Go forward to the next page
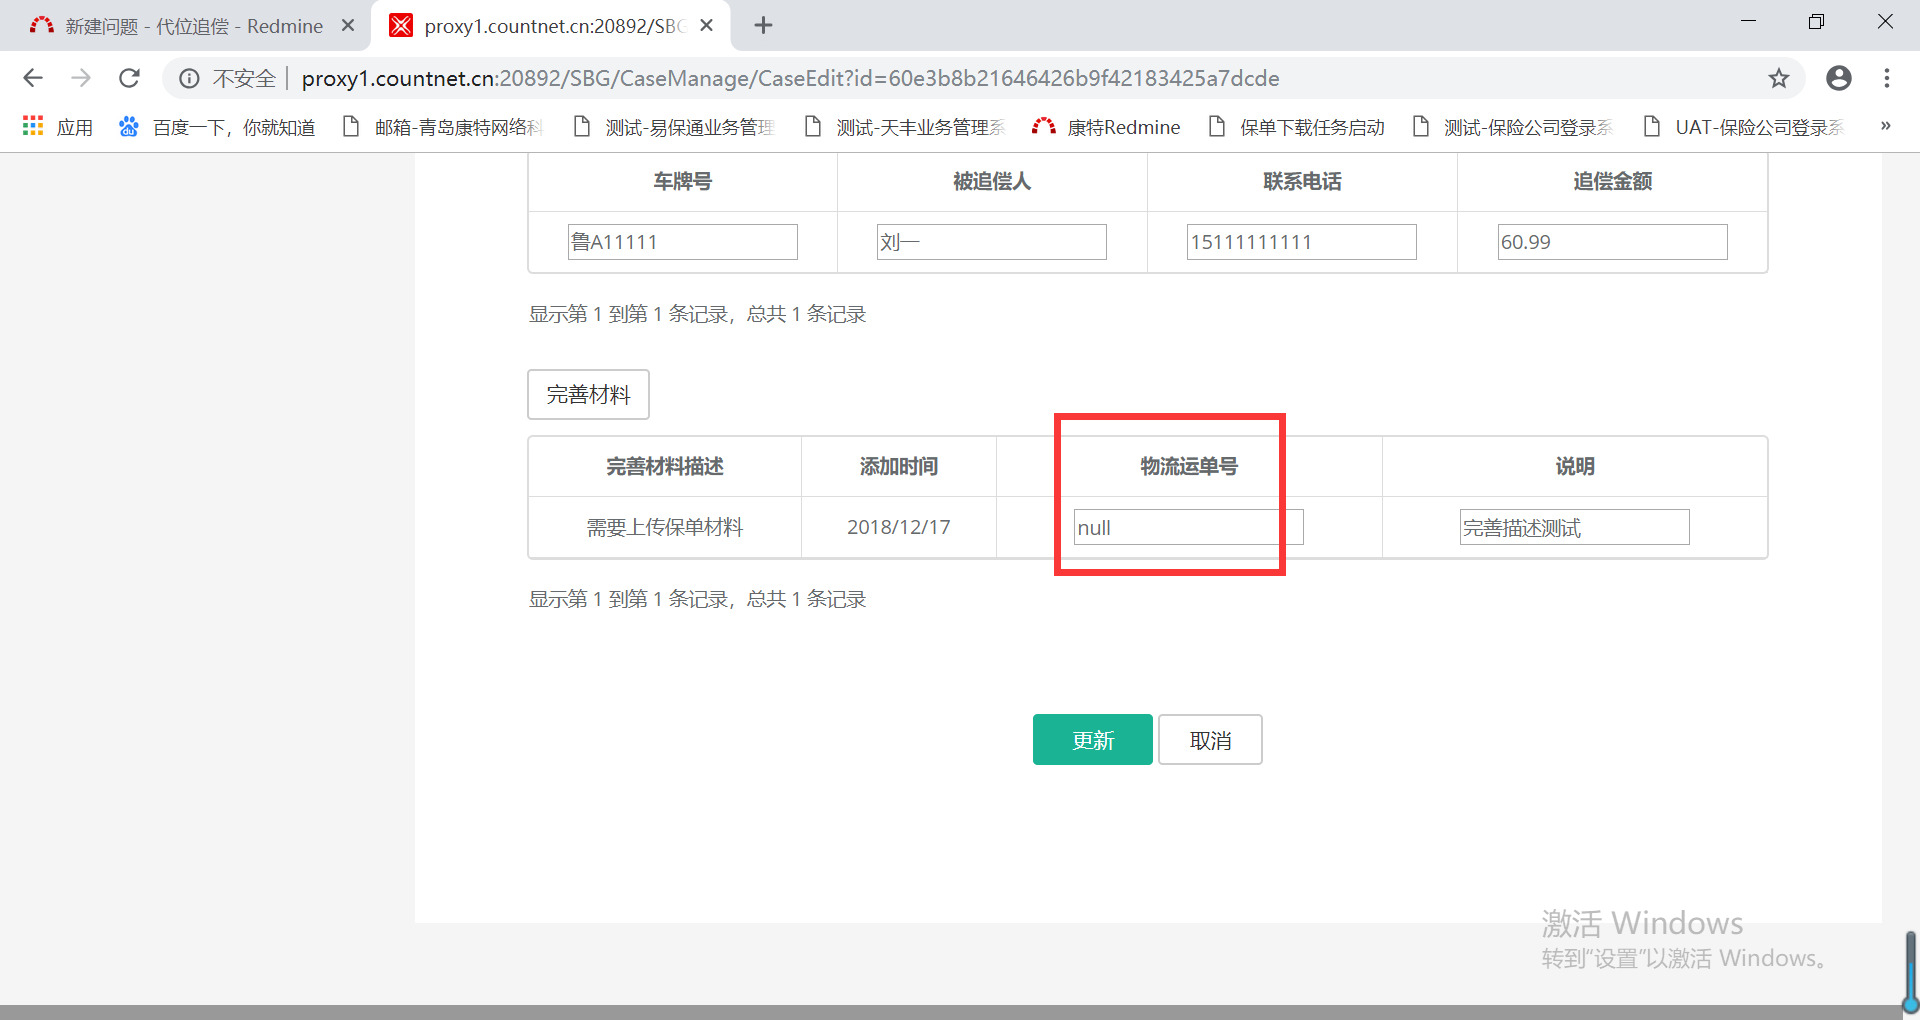Screen dimensions: 1920x1020 (x=81, y=78)
